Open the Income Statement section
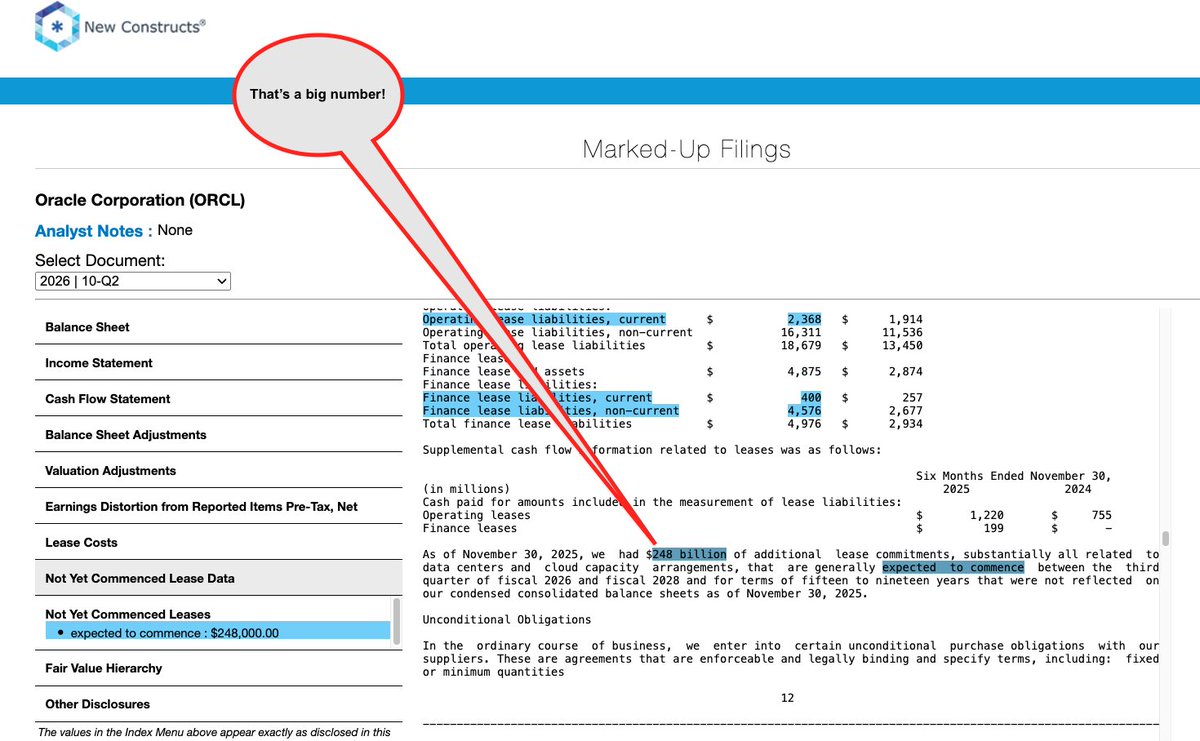 99,363
